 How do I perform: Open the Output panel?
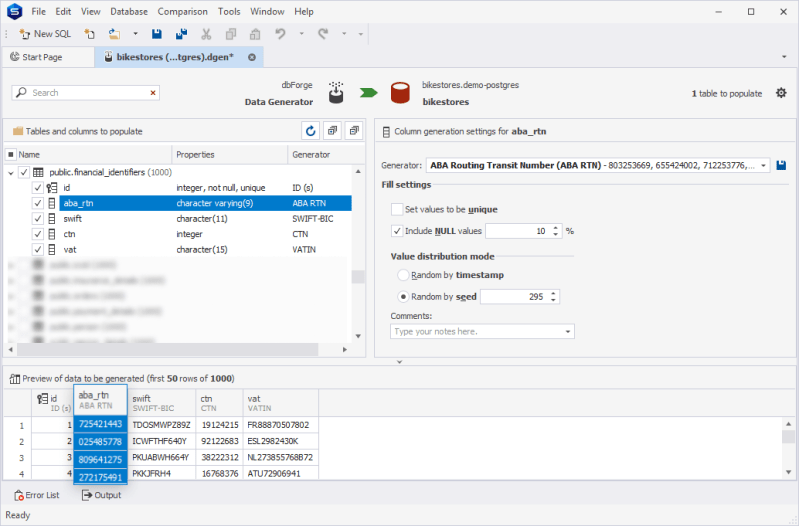101,495
